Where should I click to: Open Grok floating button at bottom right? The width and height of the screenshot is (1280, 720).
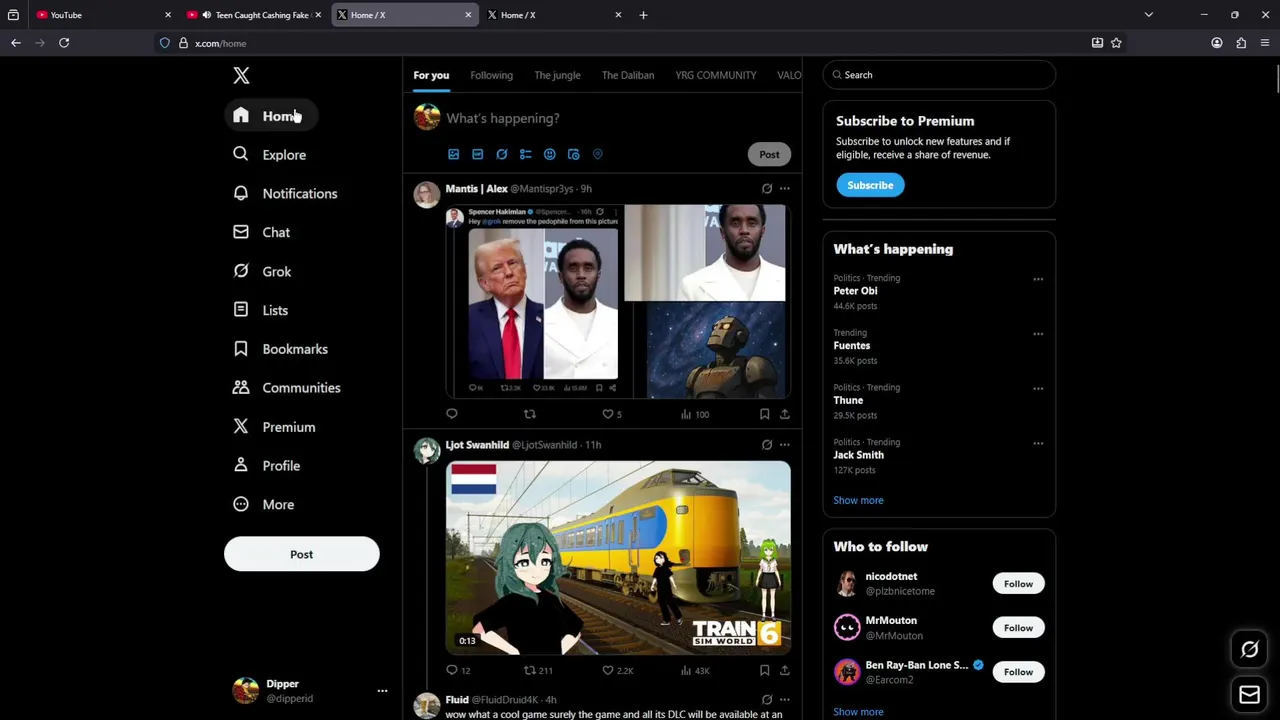(x=1249, y=650)
